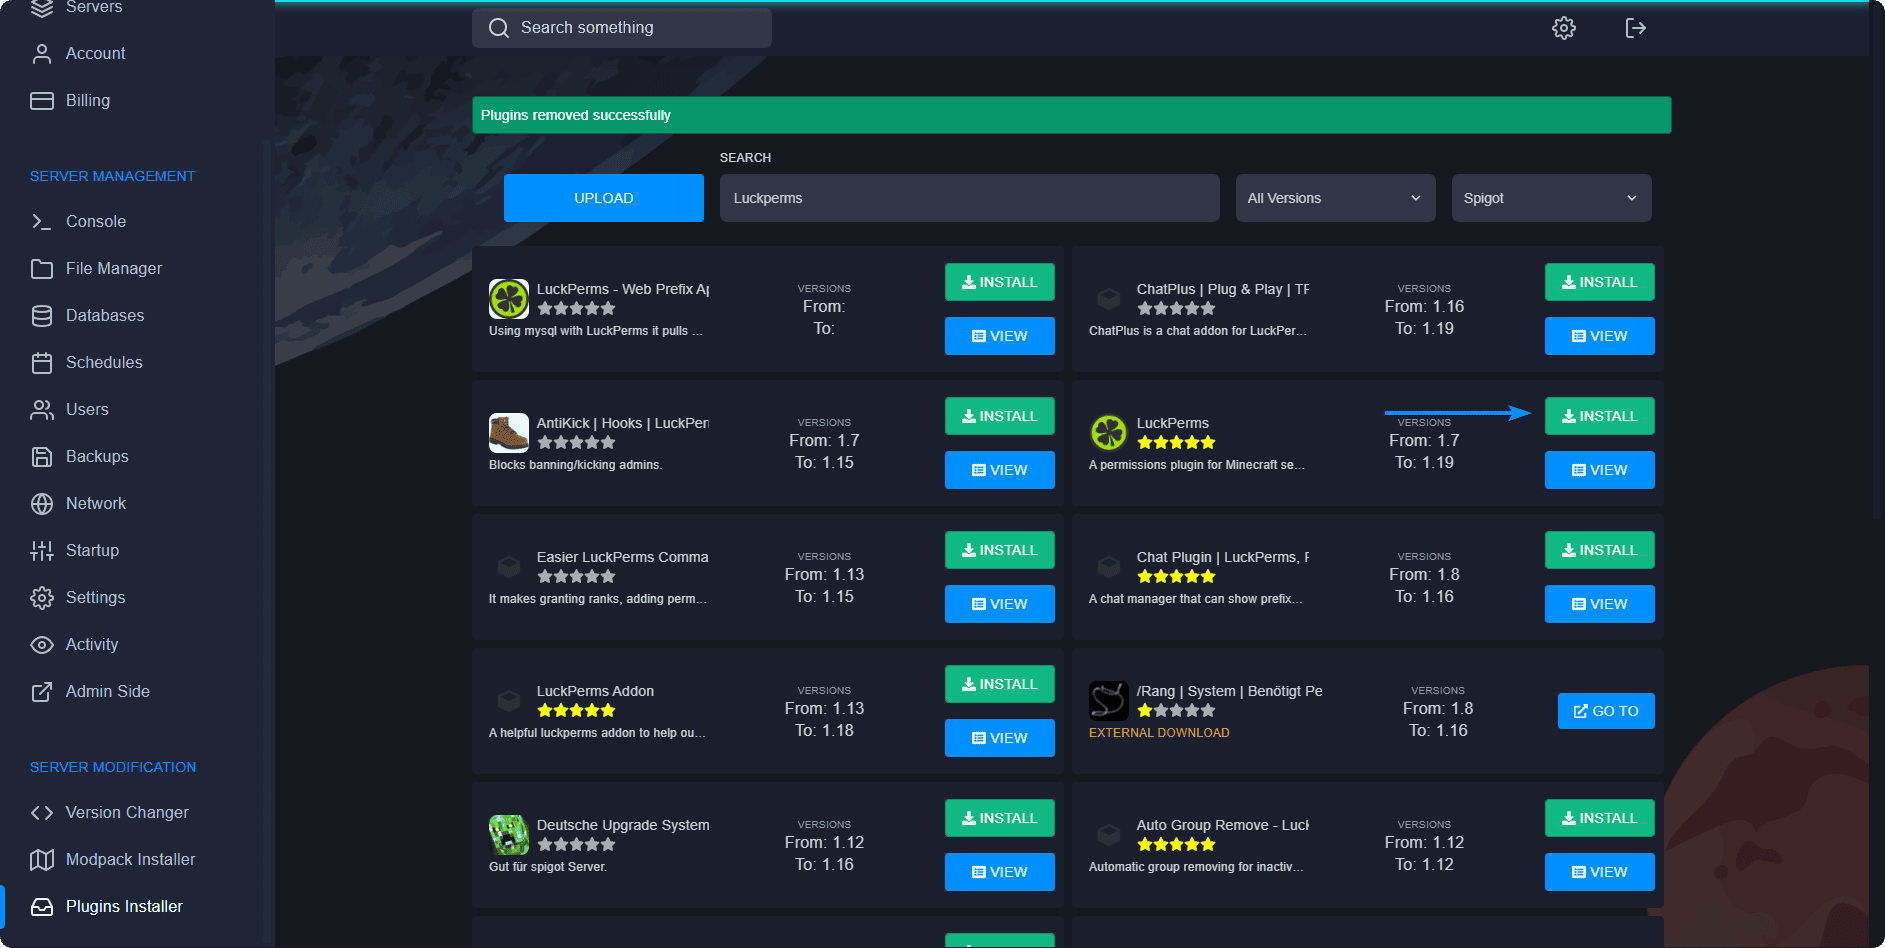Click the Databases icon in sidebar

(41, 316)
